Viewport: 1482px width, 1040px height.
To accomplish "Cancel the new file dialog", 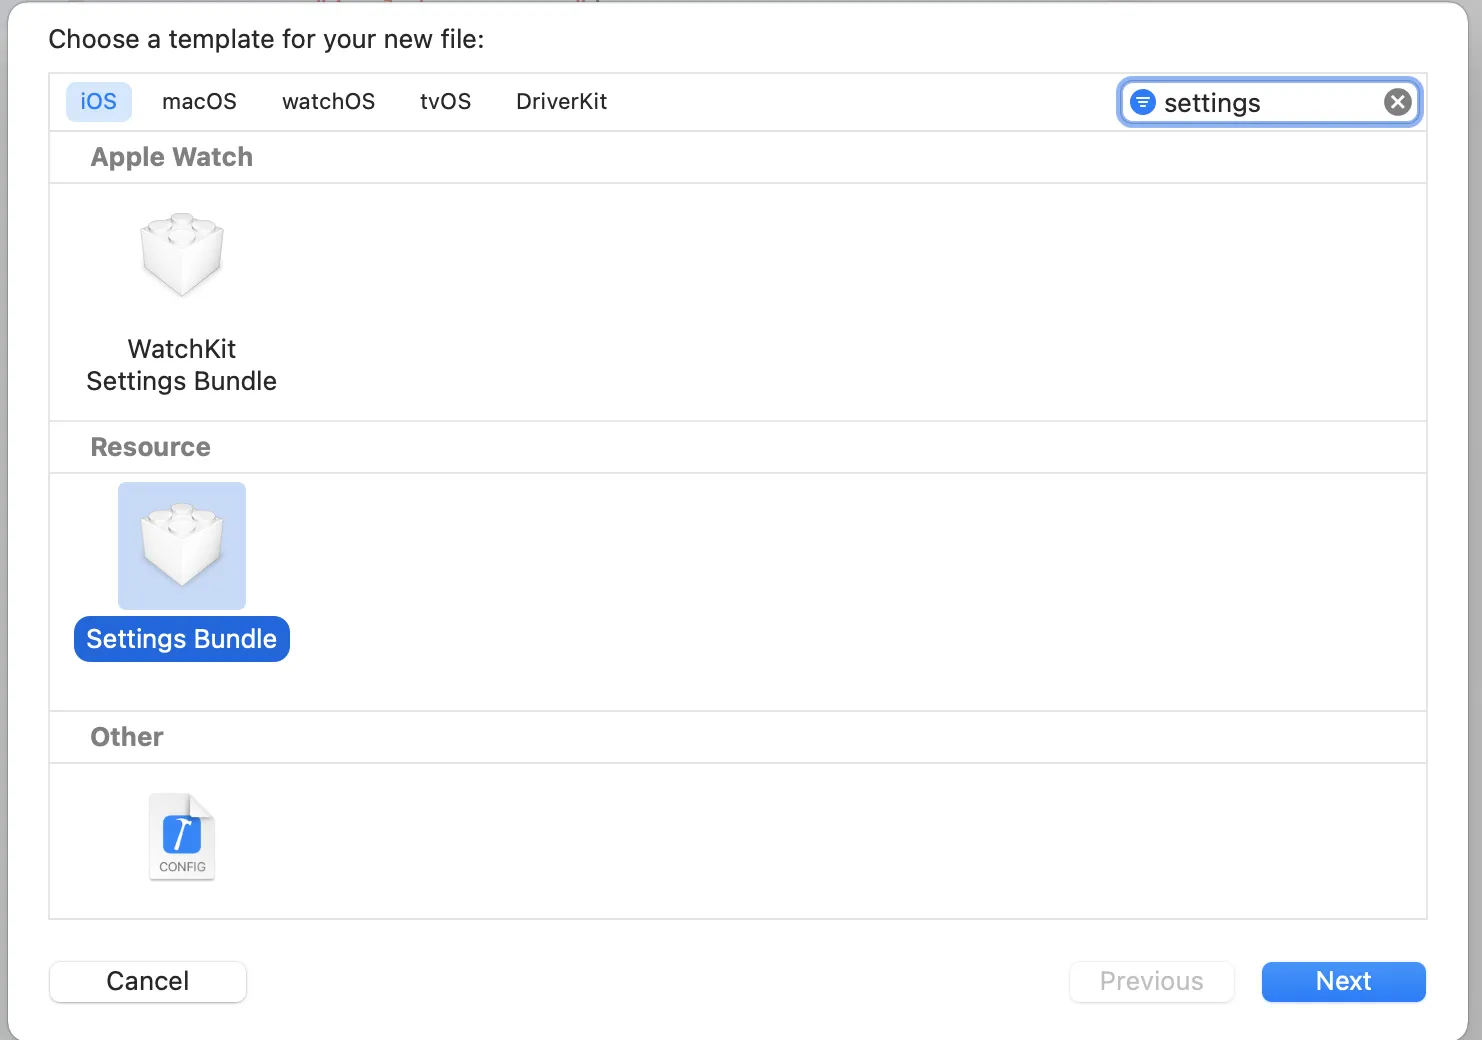I will point(148,981).
